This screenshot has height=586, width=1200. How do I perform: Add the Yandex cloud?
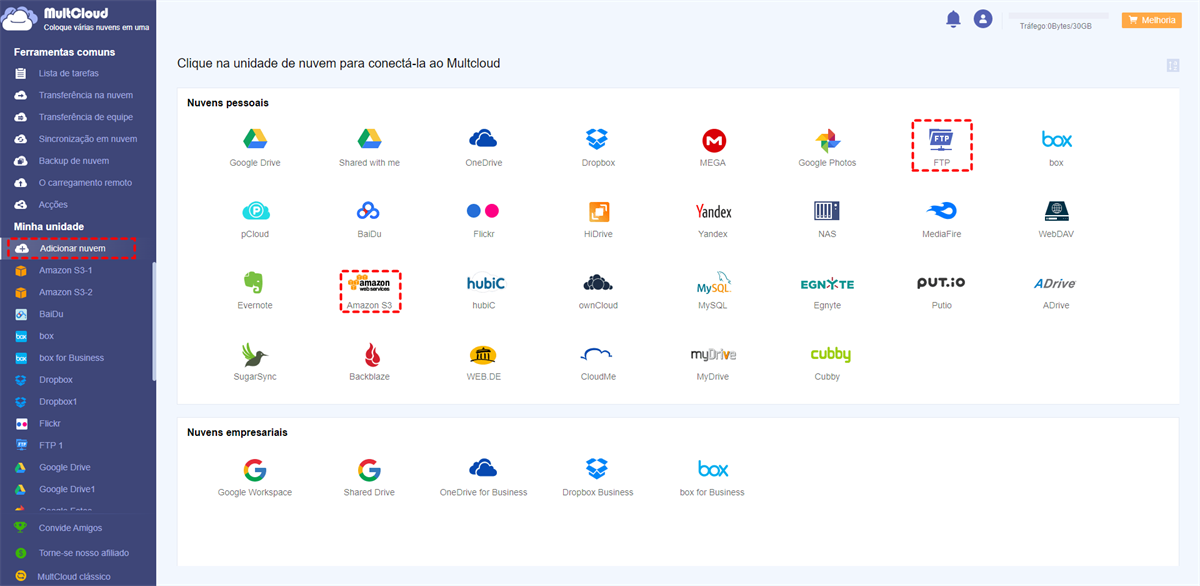coord(713,211)
